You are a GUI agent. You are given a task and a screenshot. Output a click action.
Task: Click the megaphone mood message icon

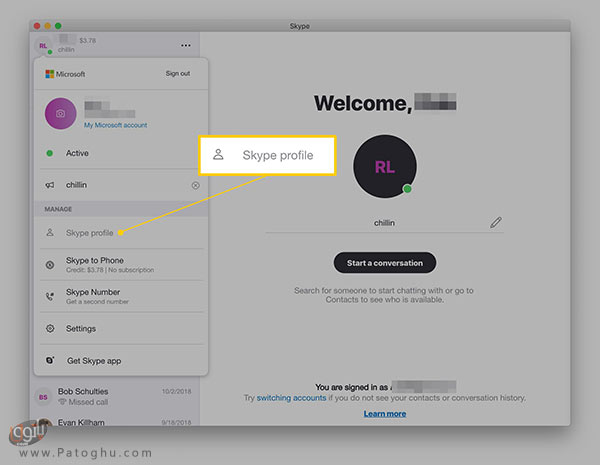[50, 185]
